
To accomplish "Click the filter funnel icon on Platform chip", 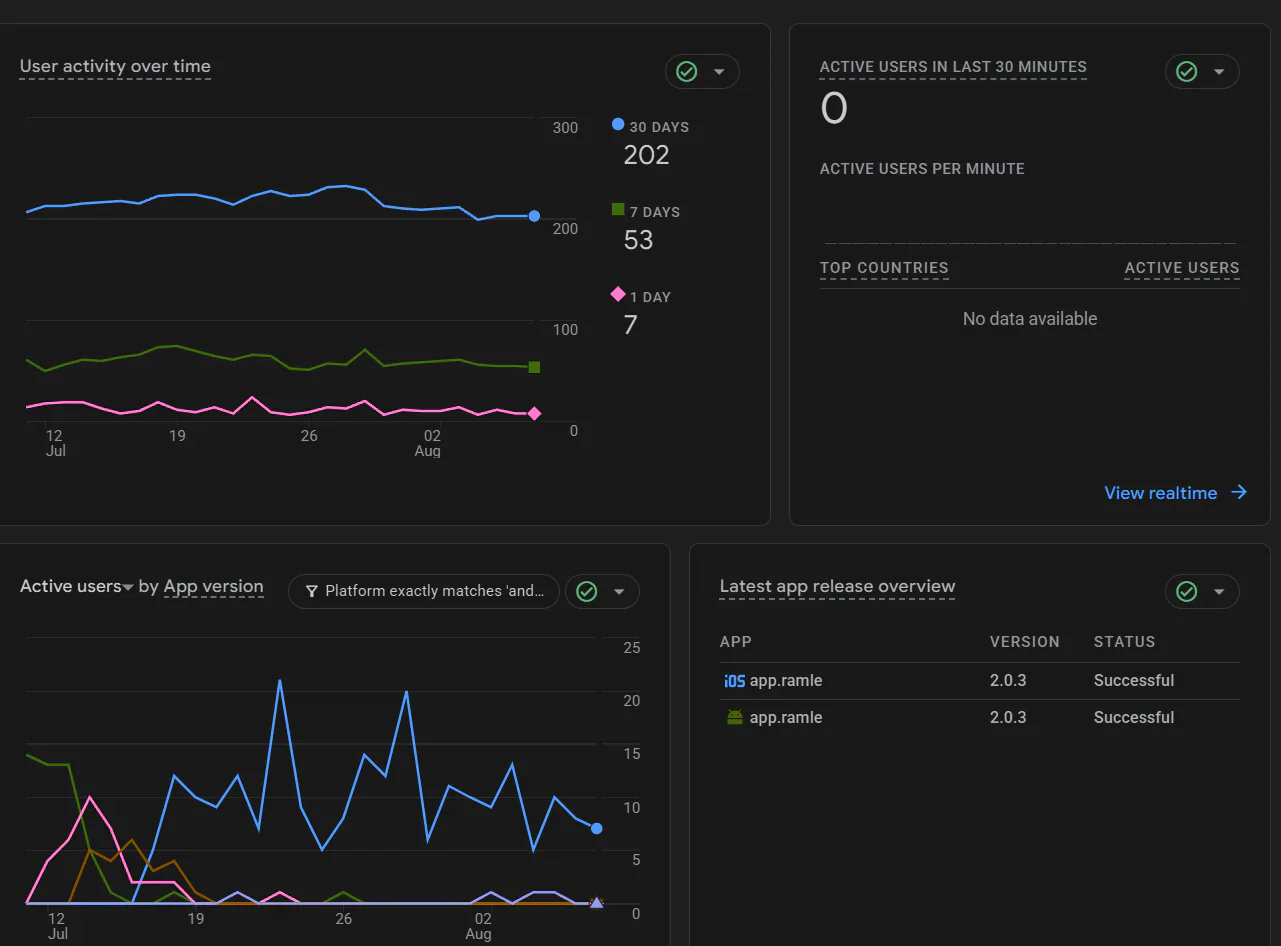I will 312,592.
